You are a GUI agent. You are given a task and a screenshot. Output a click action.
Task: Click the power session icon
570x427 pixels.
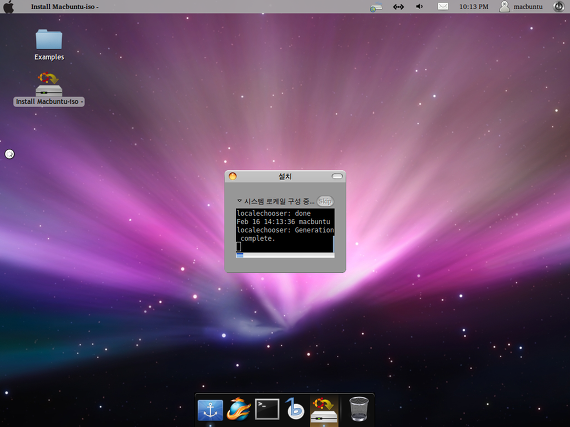coord(558,7)
